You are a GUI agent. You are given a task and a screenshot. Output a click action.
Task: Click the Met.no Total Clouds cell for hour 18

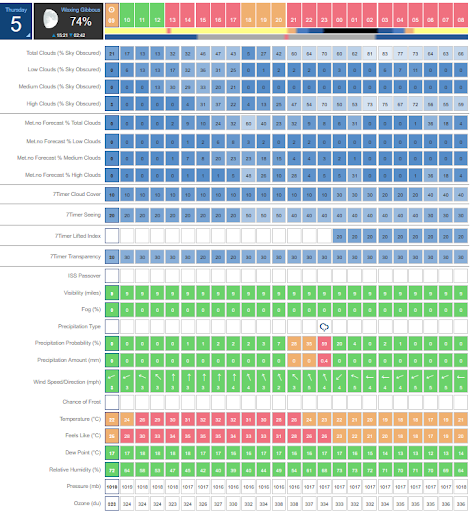click(x=248, y=123)
